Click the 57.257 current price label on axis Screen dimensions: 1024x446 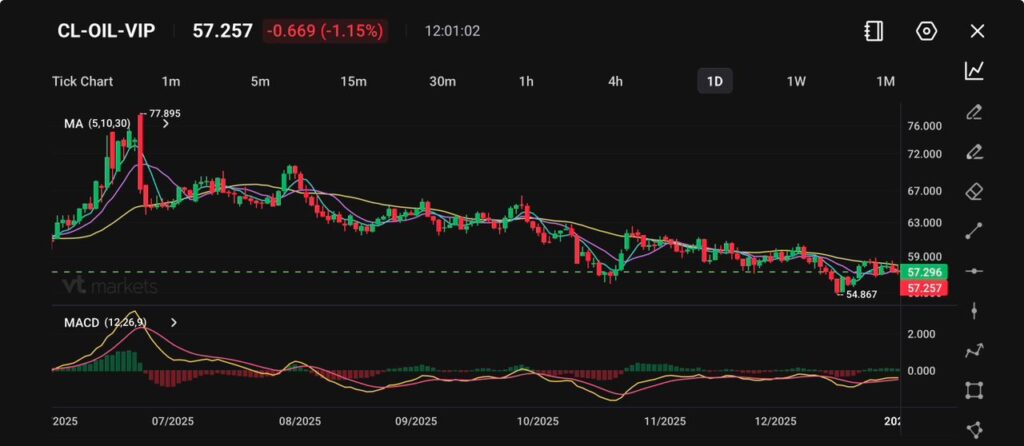click(x=923, y=288)
